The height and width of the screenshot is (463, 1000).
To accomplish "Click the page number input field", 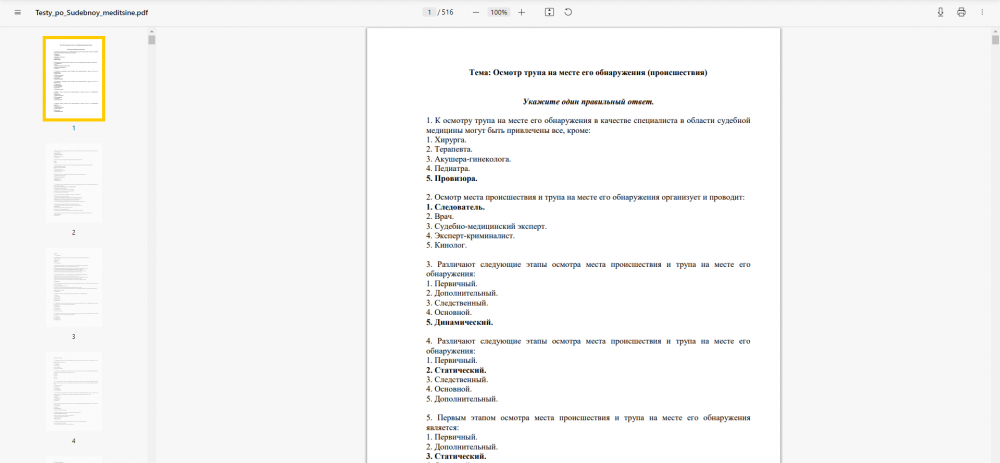I will 429,12.
